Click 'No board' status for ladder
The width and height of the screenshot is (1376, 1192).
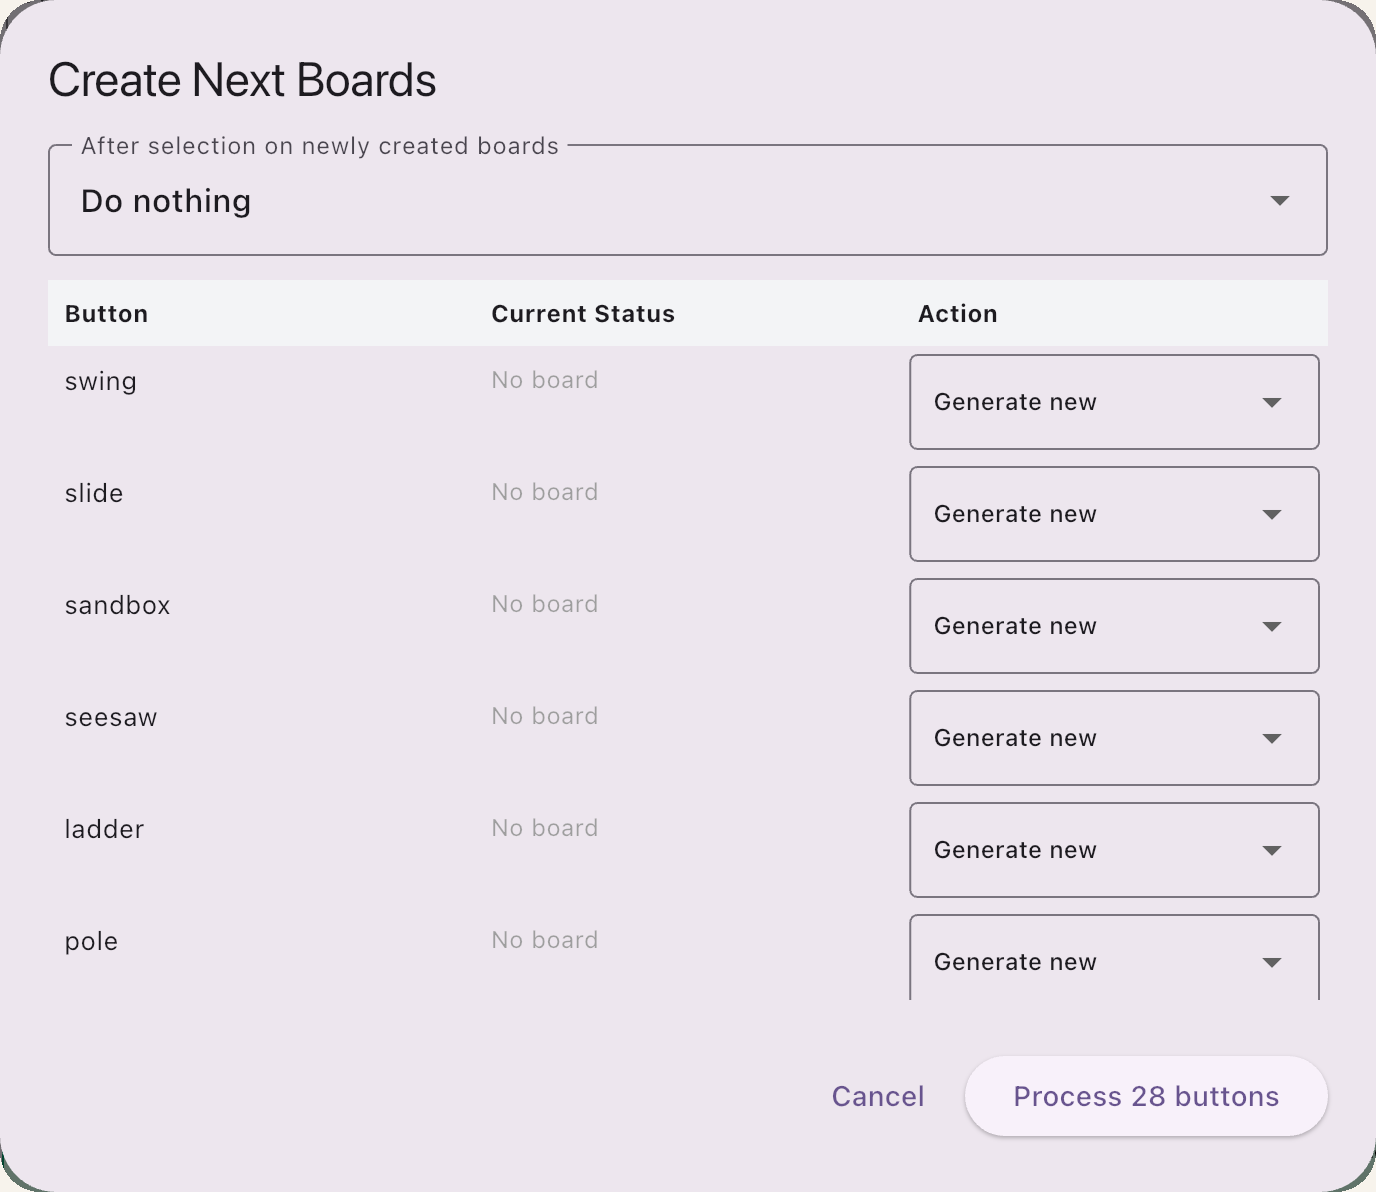(x=545, y=828)
